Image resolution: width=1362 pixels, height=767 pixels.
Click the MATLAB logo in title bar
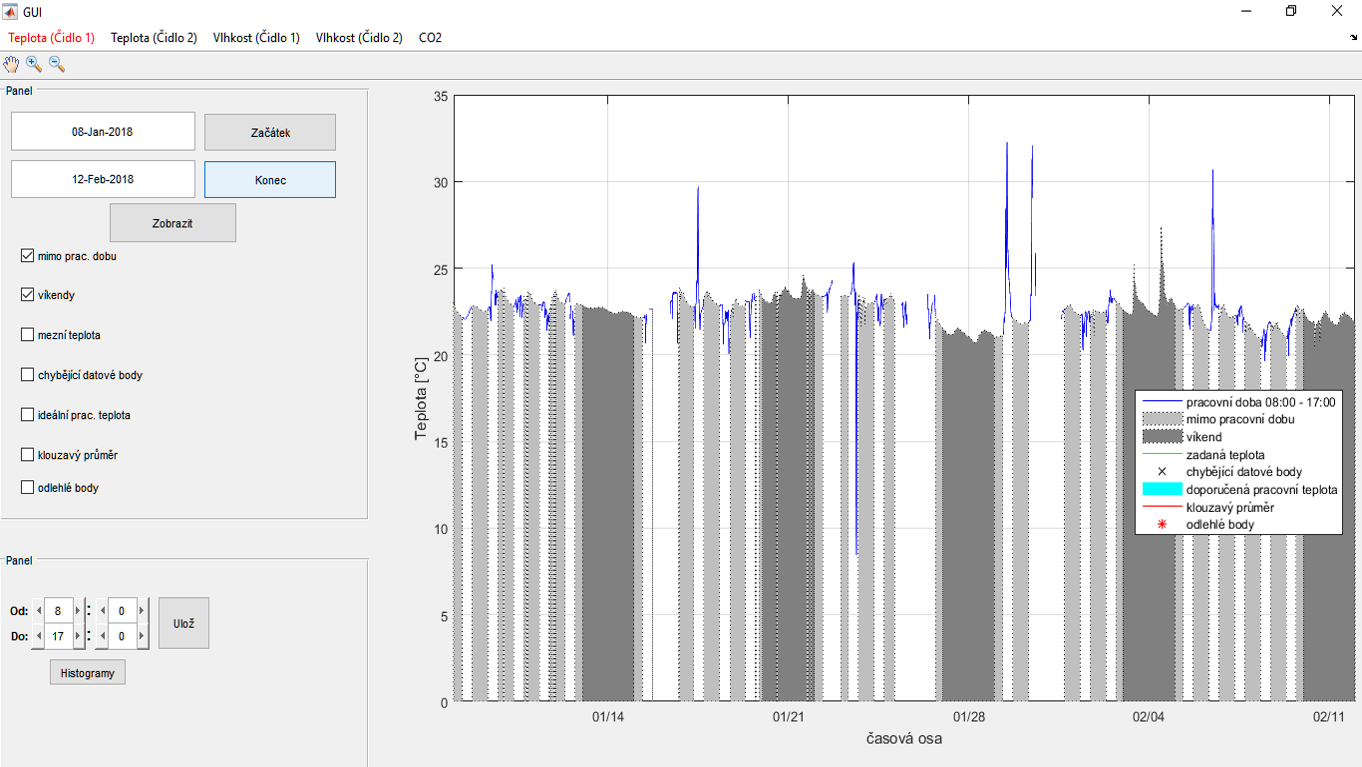pos(11,11)
